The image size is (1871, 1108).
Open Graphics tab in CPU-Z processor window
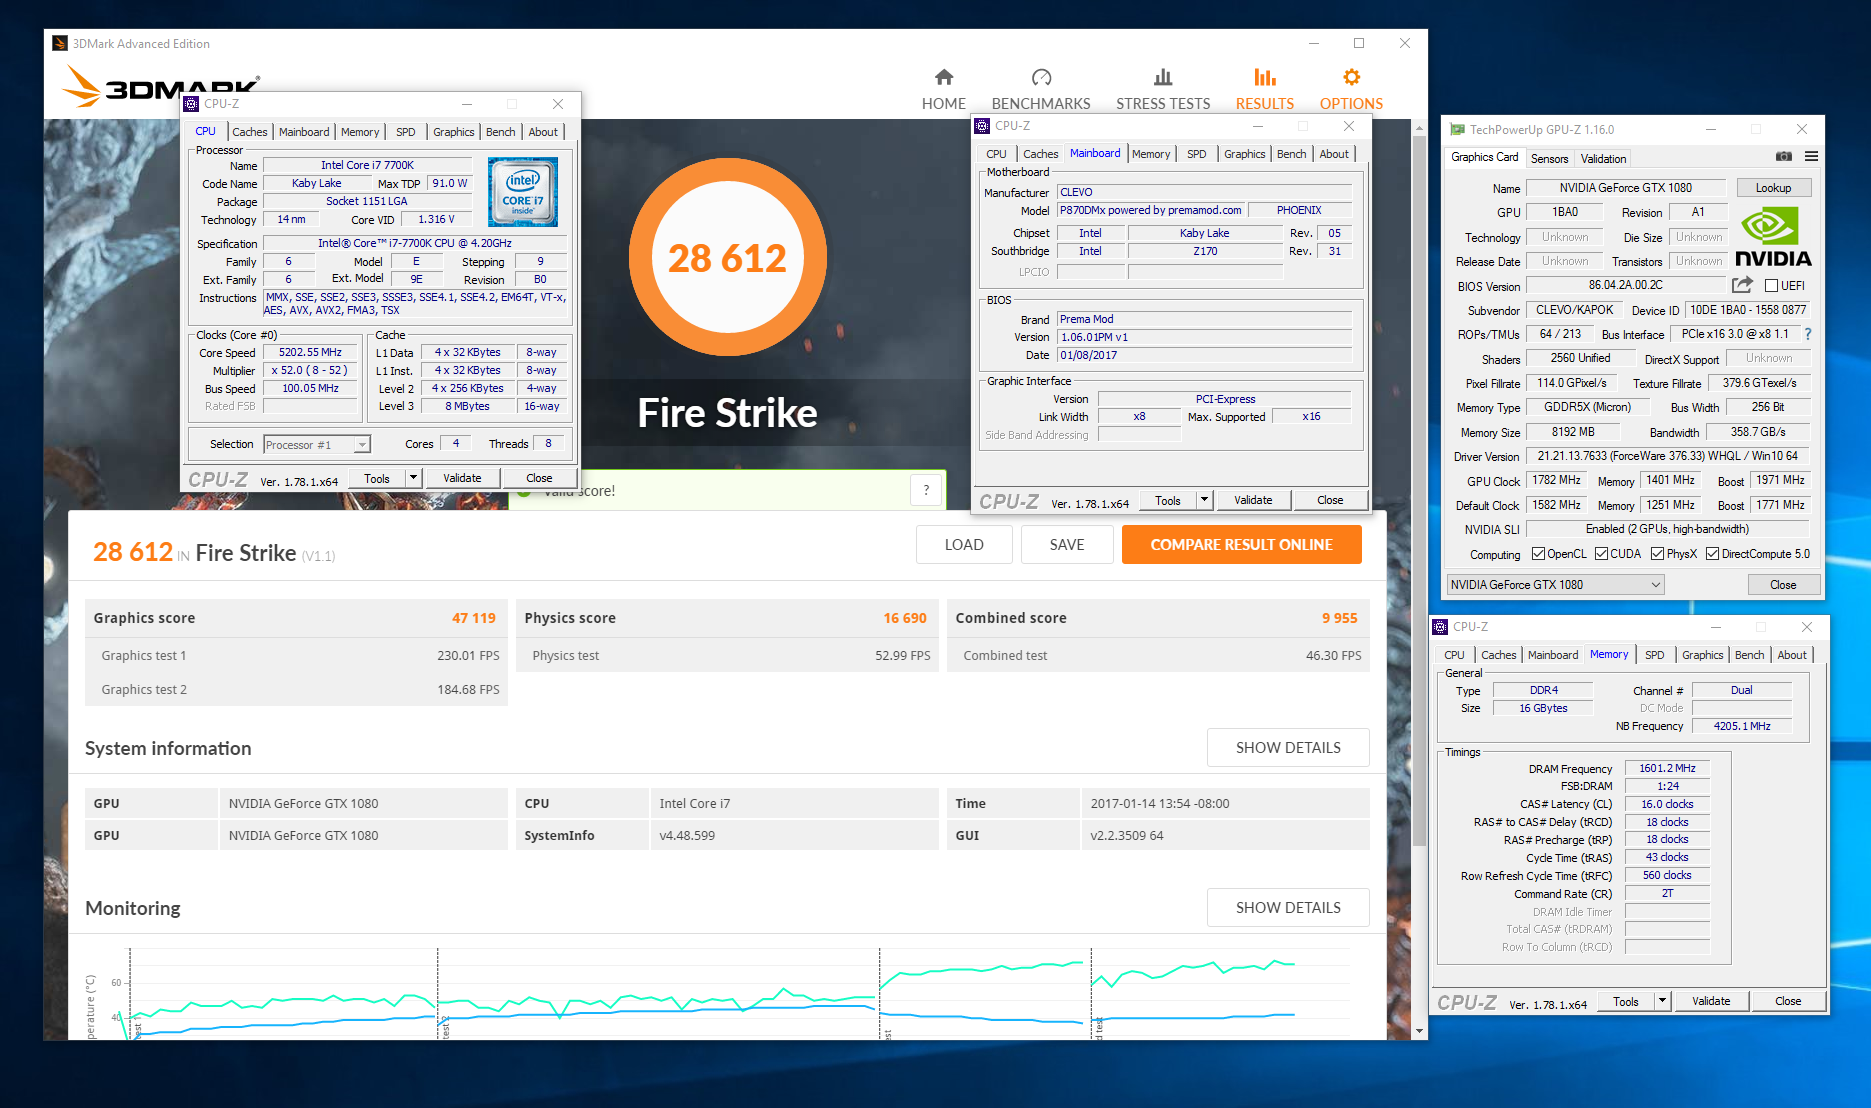click(453, 132)
